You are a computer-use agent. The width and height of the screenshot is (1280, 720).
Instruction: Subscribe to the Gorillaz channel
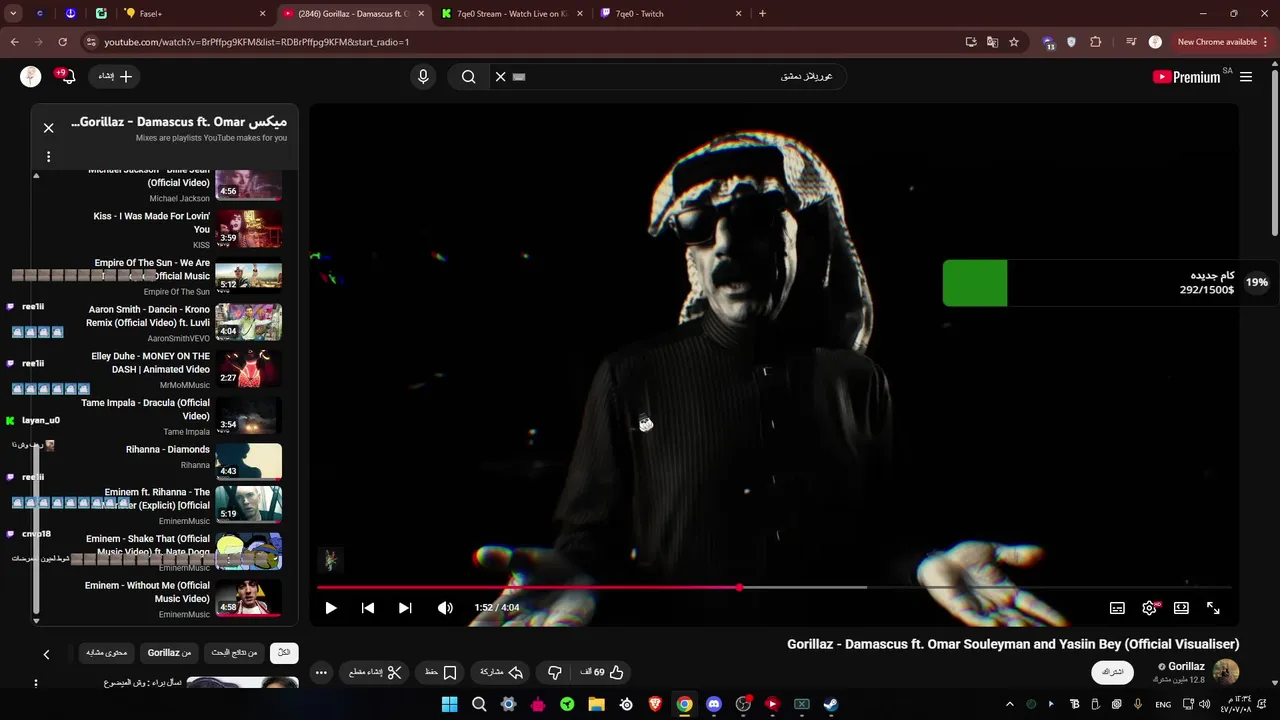1112,672
